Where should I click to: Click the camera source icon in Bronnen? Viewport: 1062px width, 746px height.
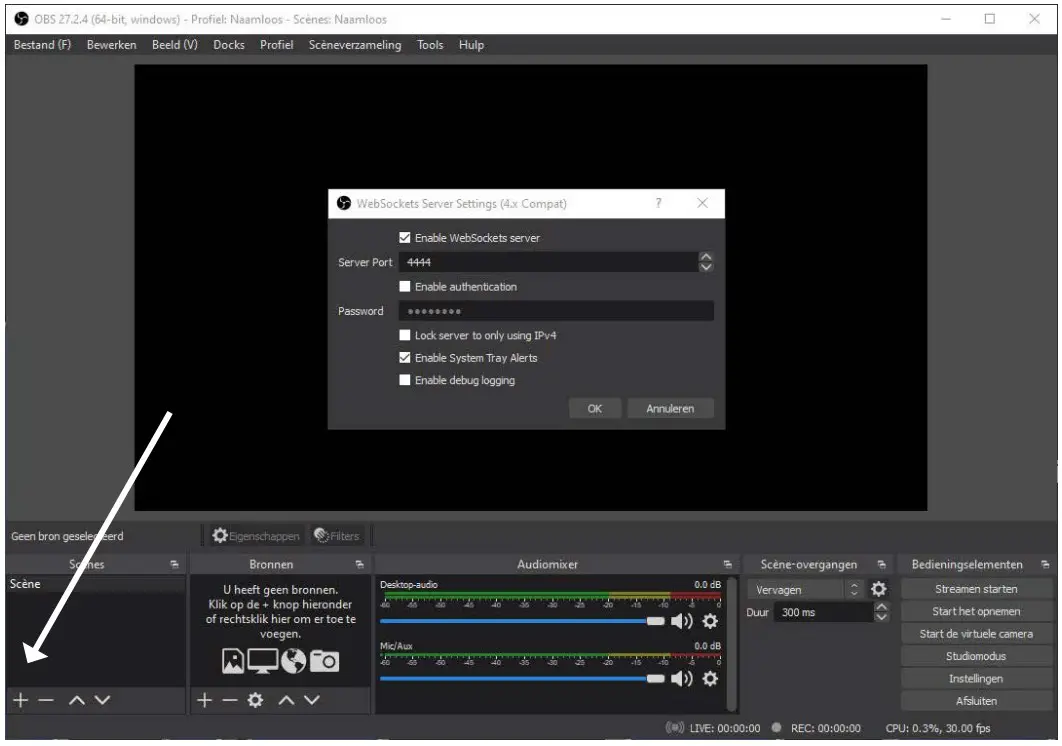(324, 661)
